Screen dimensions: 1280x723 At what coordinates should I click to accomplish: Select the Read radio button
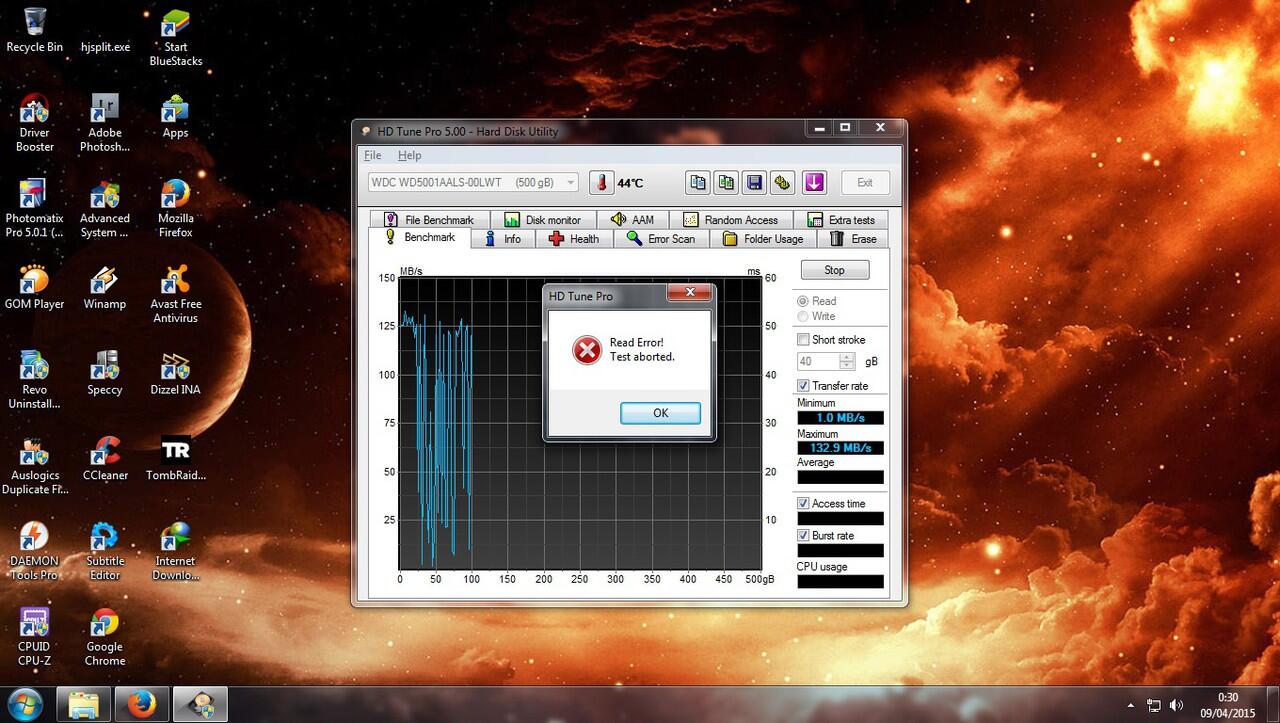click(x=802, y=301)
